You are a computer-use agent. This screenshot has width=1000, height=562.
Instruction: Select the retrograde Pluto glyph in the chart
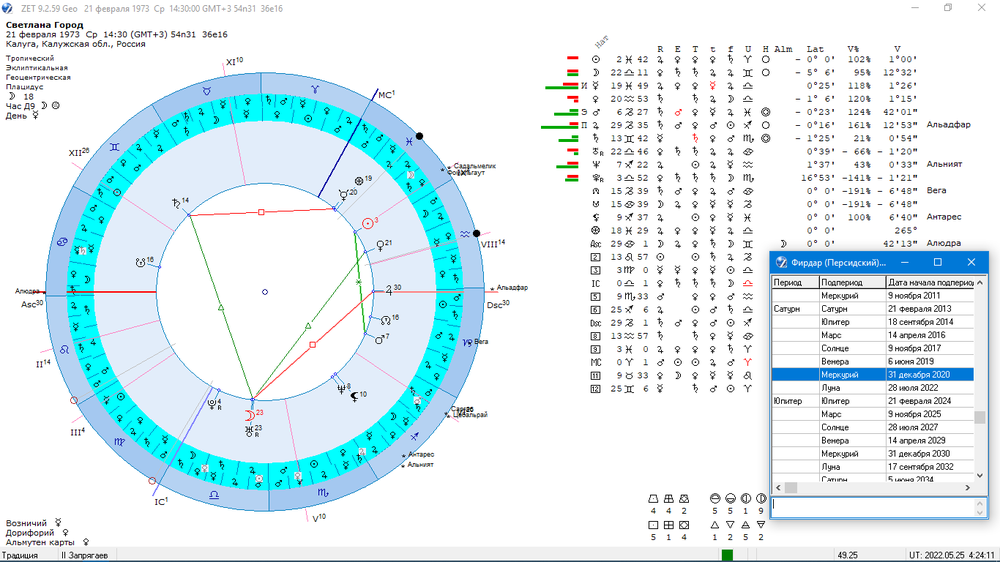[212, 403]
